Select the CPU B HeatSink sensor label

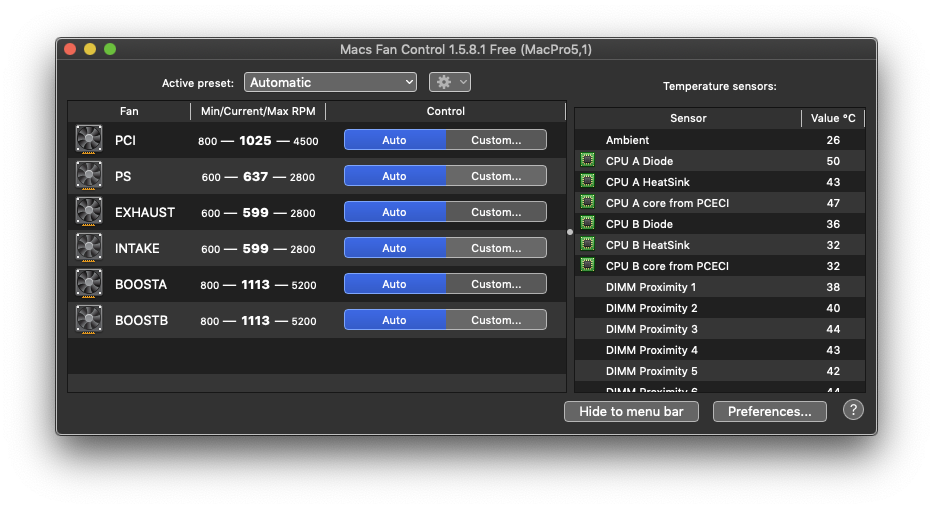tap(647, 245)
